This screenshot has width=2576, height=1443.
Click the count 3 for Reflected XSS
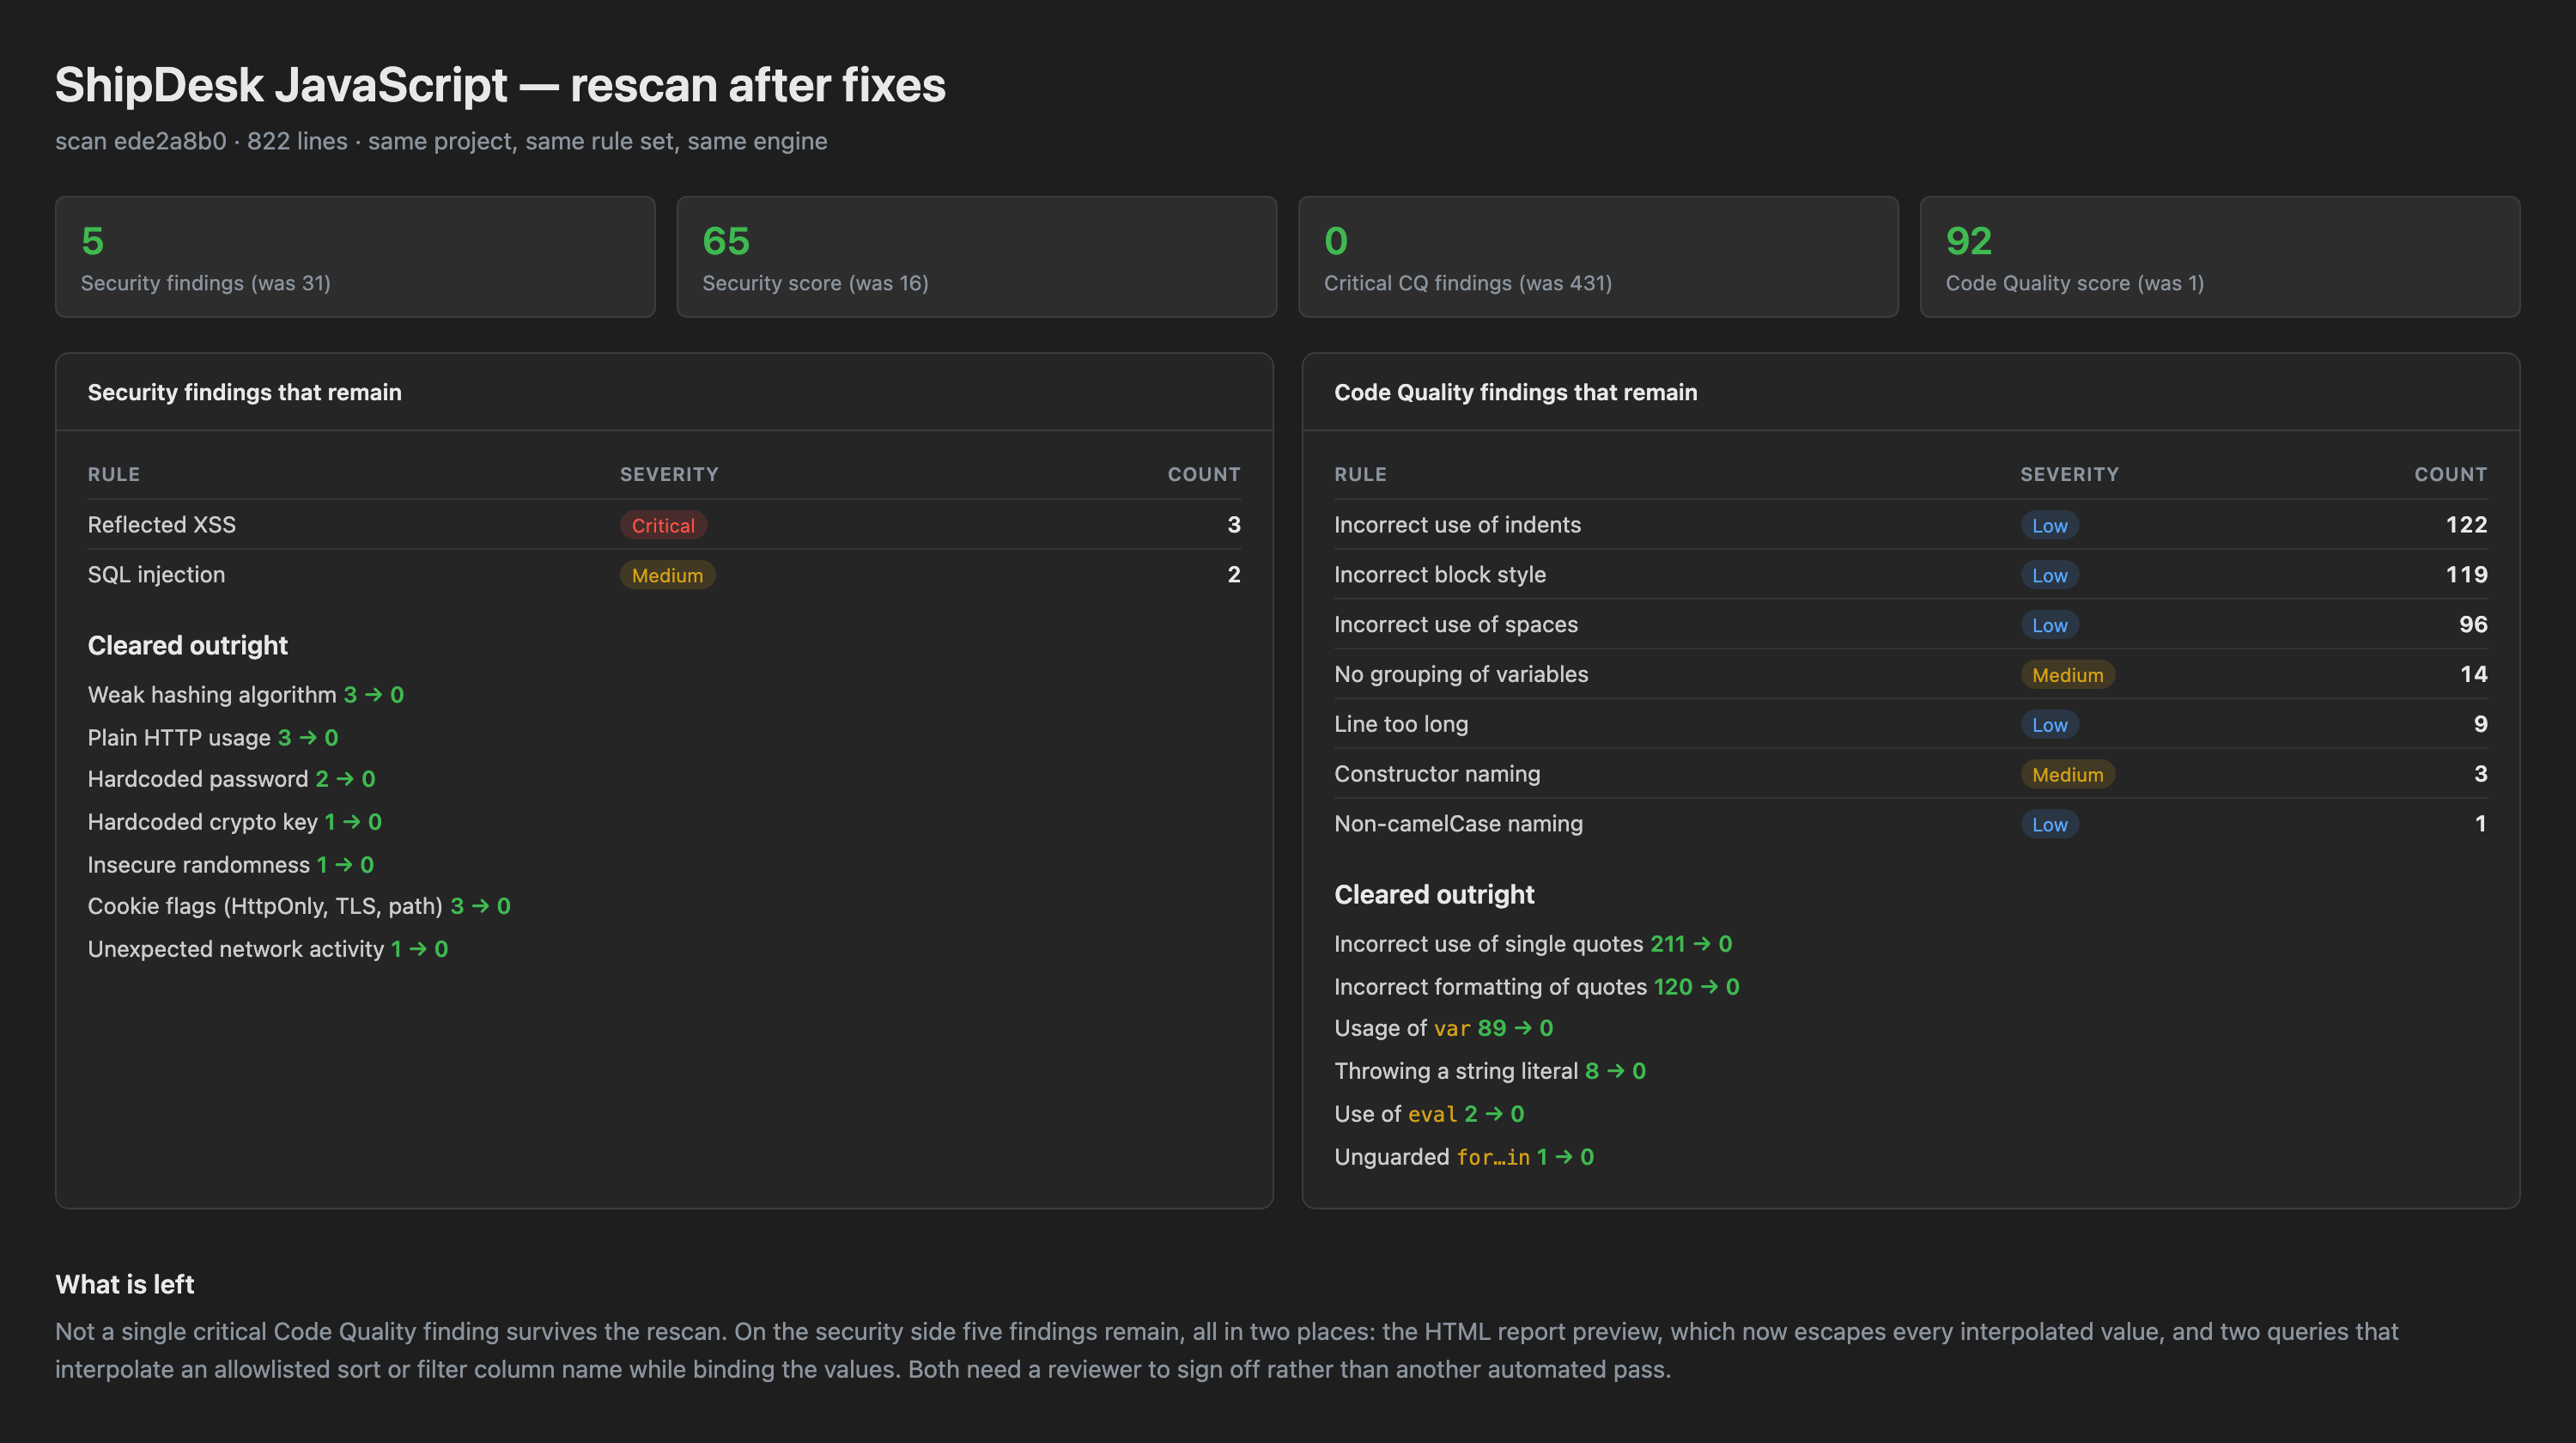tap(1234, 525)
